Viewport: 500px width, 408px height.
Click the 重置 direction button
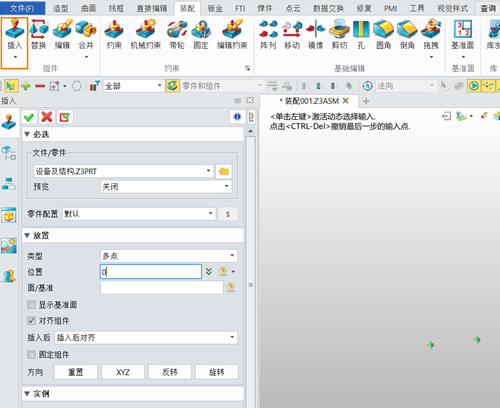tap(76, 372)
